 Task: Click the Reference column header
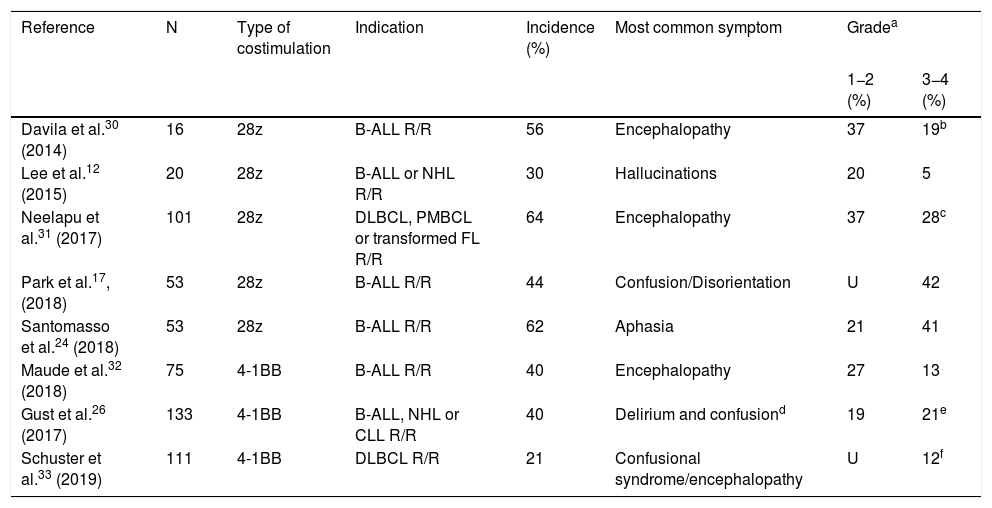(x=58, y=28)
